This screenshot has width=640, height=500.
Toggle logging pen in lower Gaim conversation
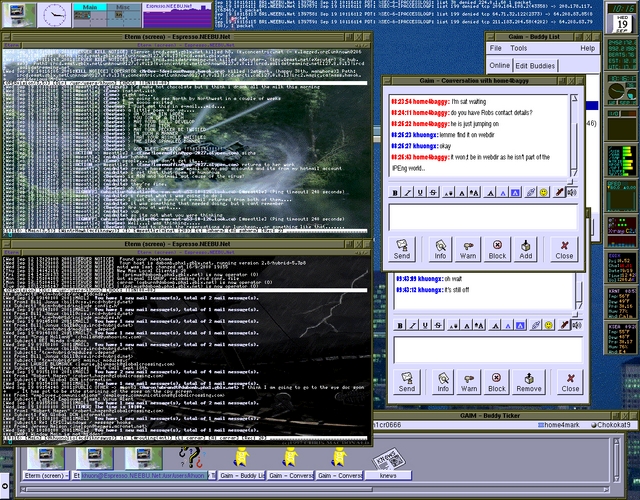click(x=564, y=325)
